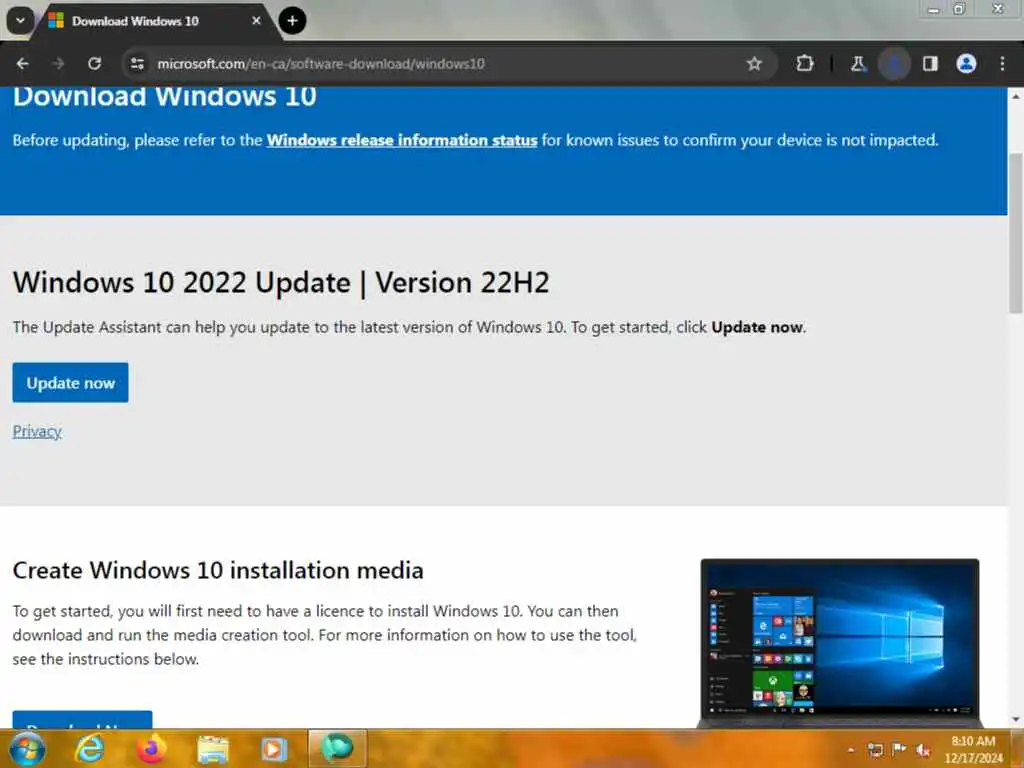The height and width of the screenshot is (768, 1024).
Task: Click heading Windows 10 2022 Update Version 22H2
Action: point(281,283)
